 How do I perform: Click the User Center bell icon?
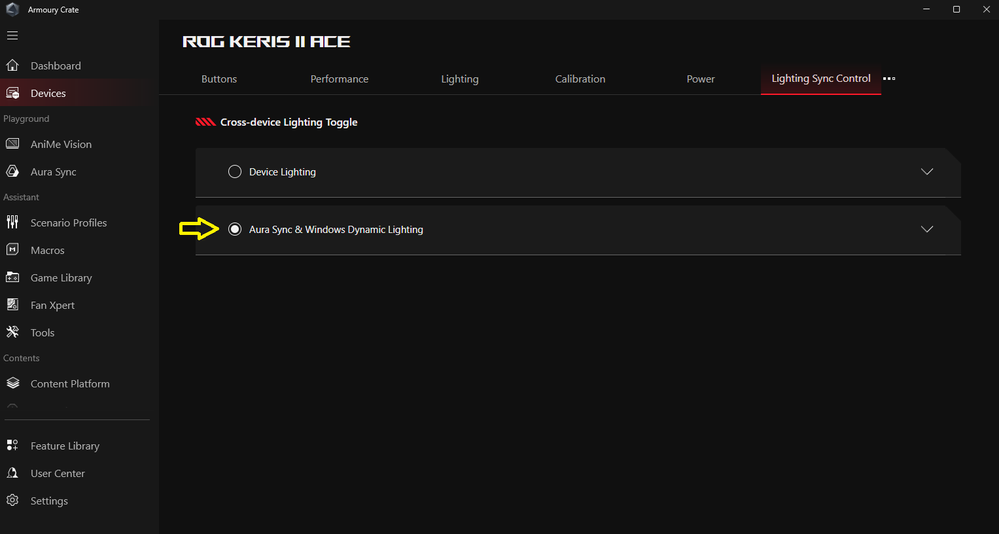(12, 473)
